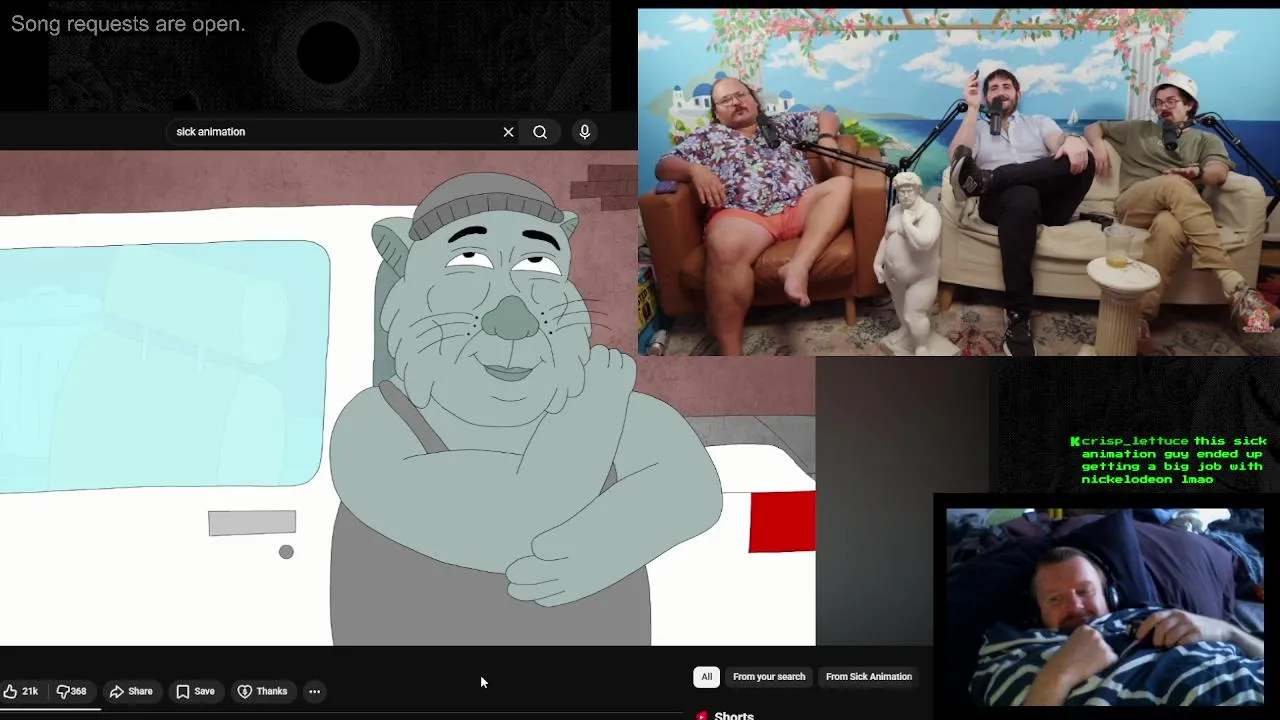The image size is (1280, 720).
Task: Open more actions three-dot menu
Action: pyautogui.click(x=314, y=691)
